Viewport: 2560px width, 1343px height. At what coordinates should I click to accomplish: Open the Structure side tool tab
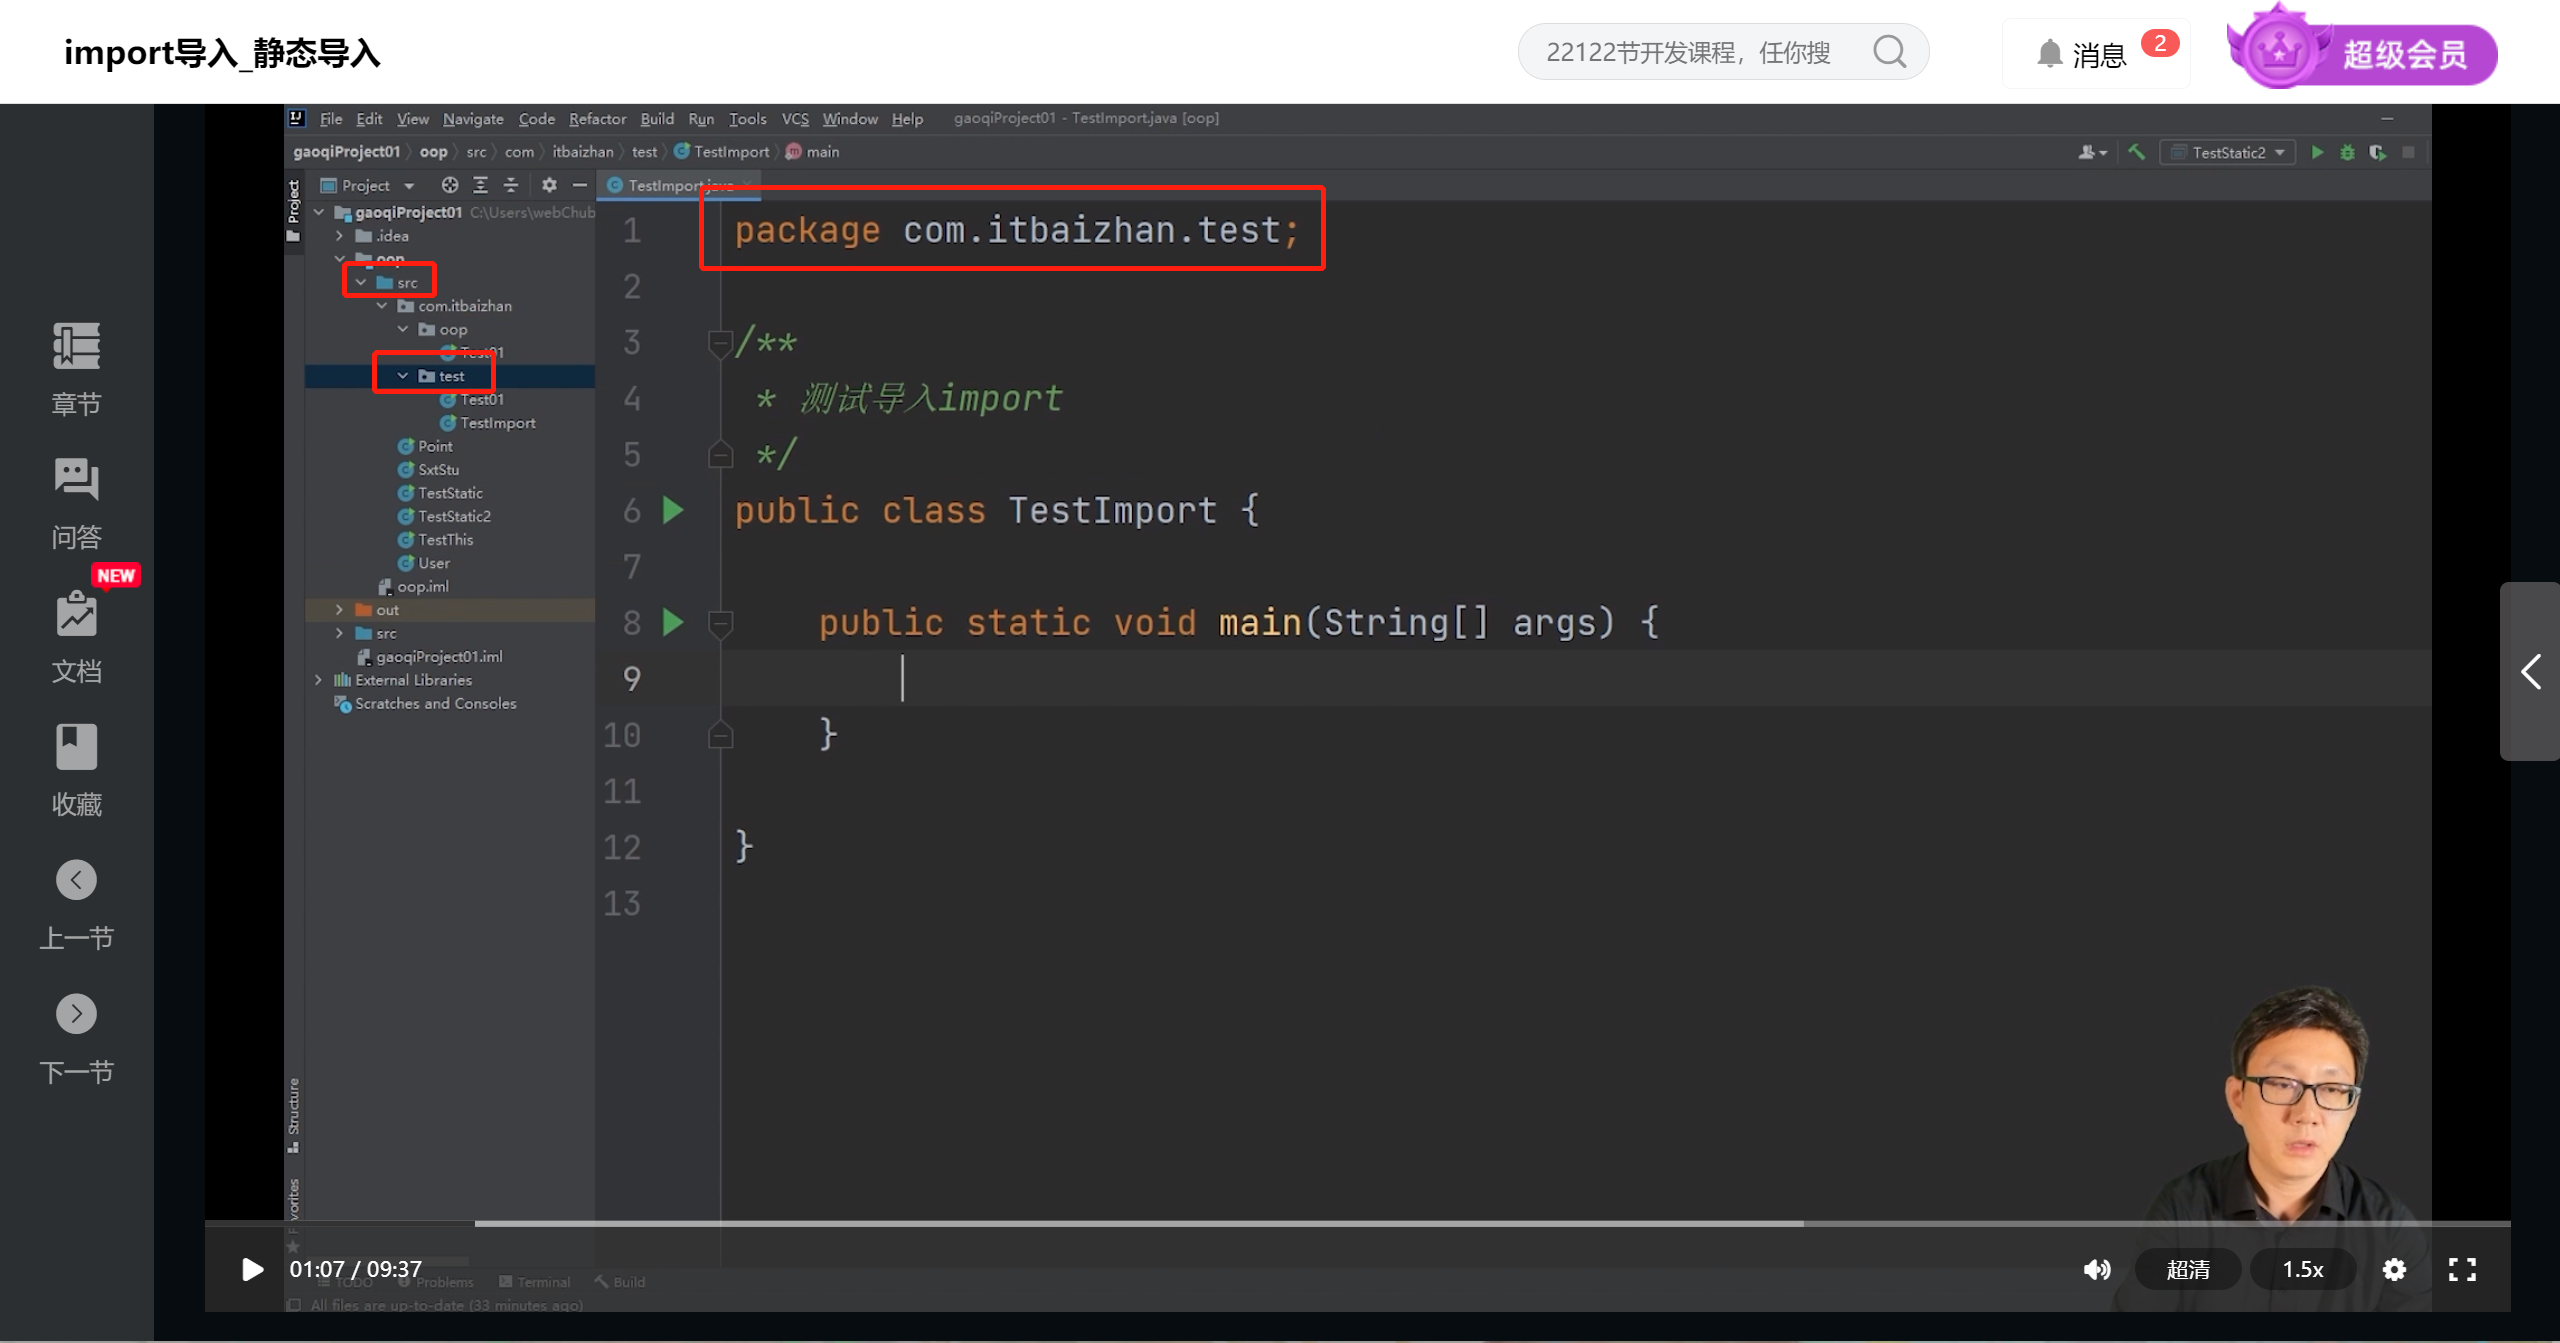point(294,1114)
